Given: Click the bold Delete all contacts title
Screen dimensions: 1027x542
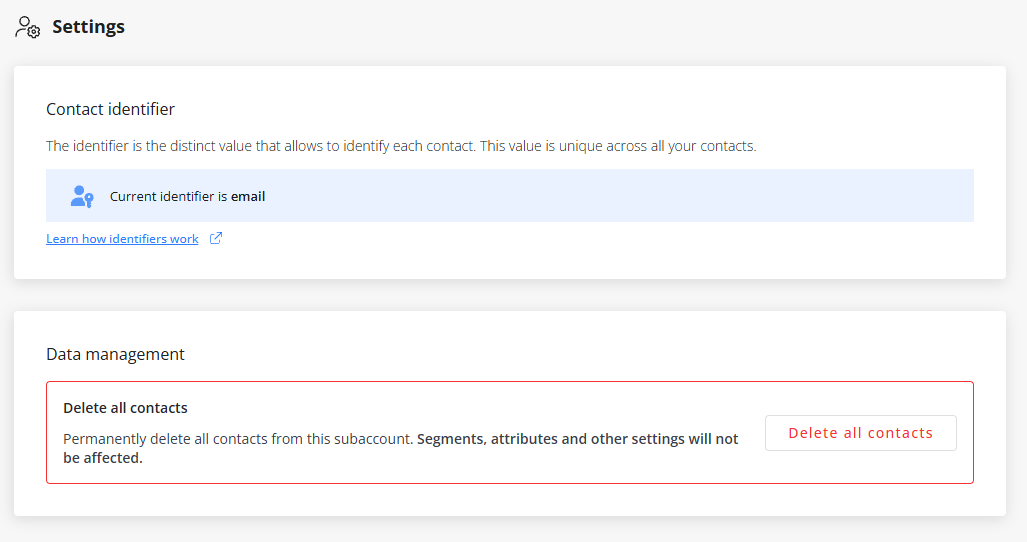Looking at the screenshot, I should tap(125, 408).
